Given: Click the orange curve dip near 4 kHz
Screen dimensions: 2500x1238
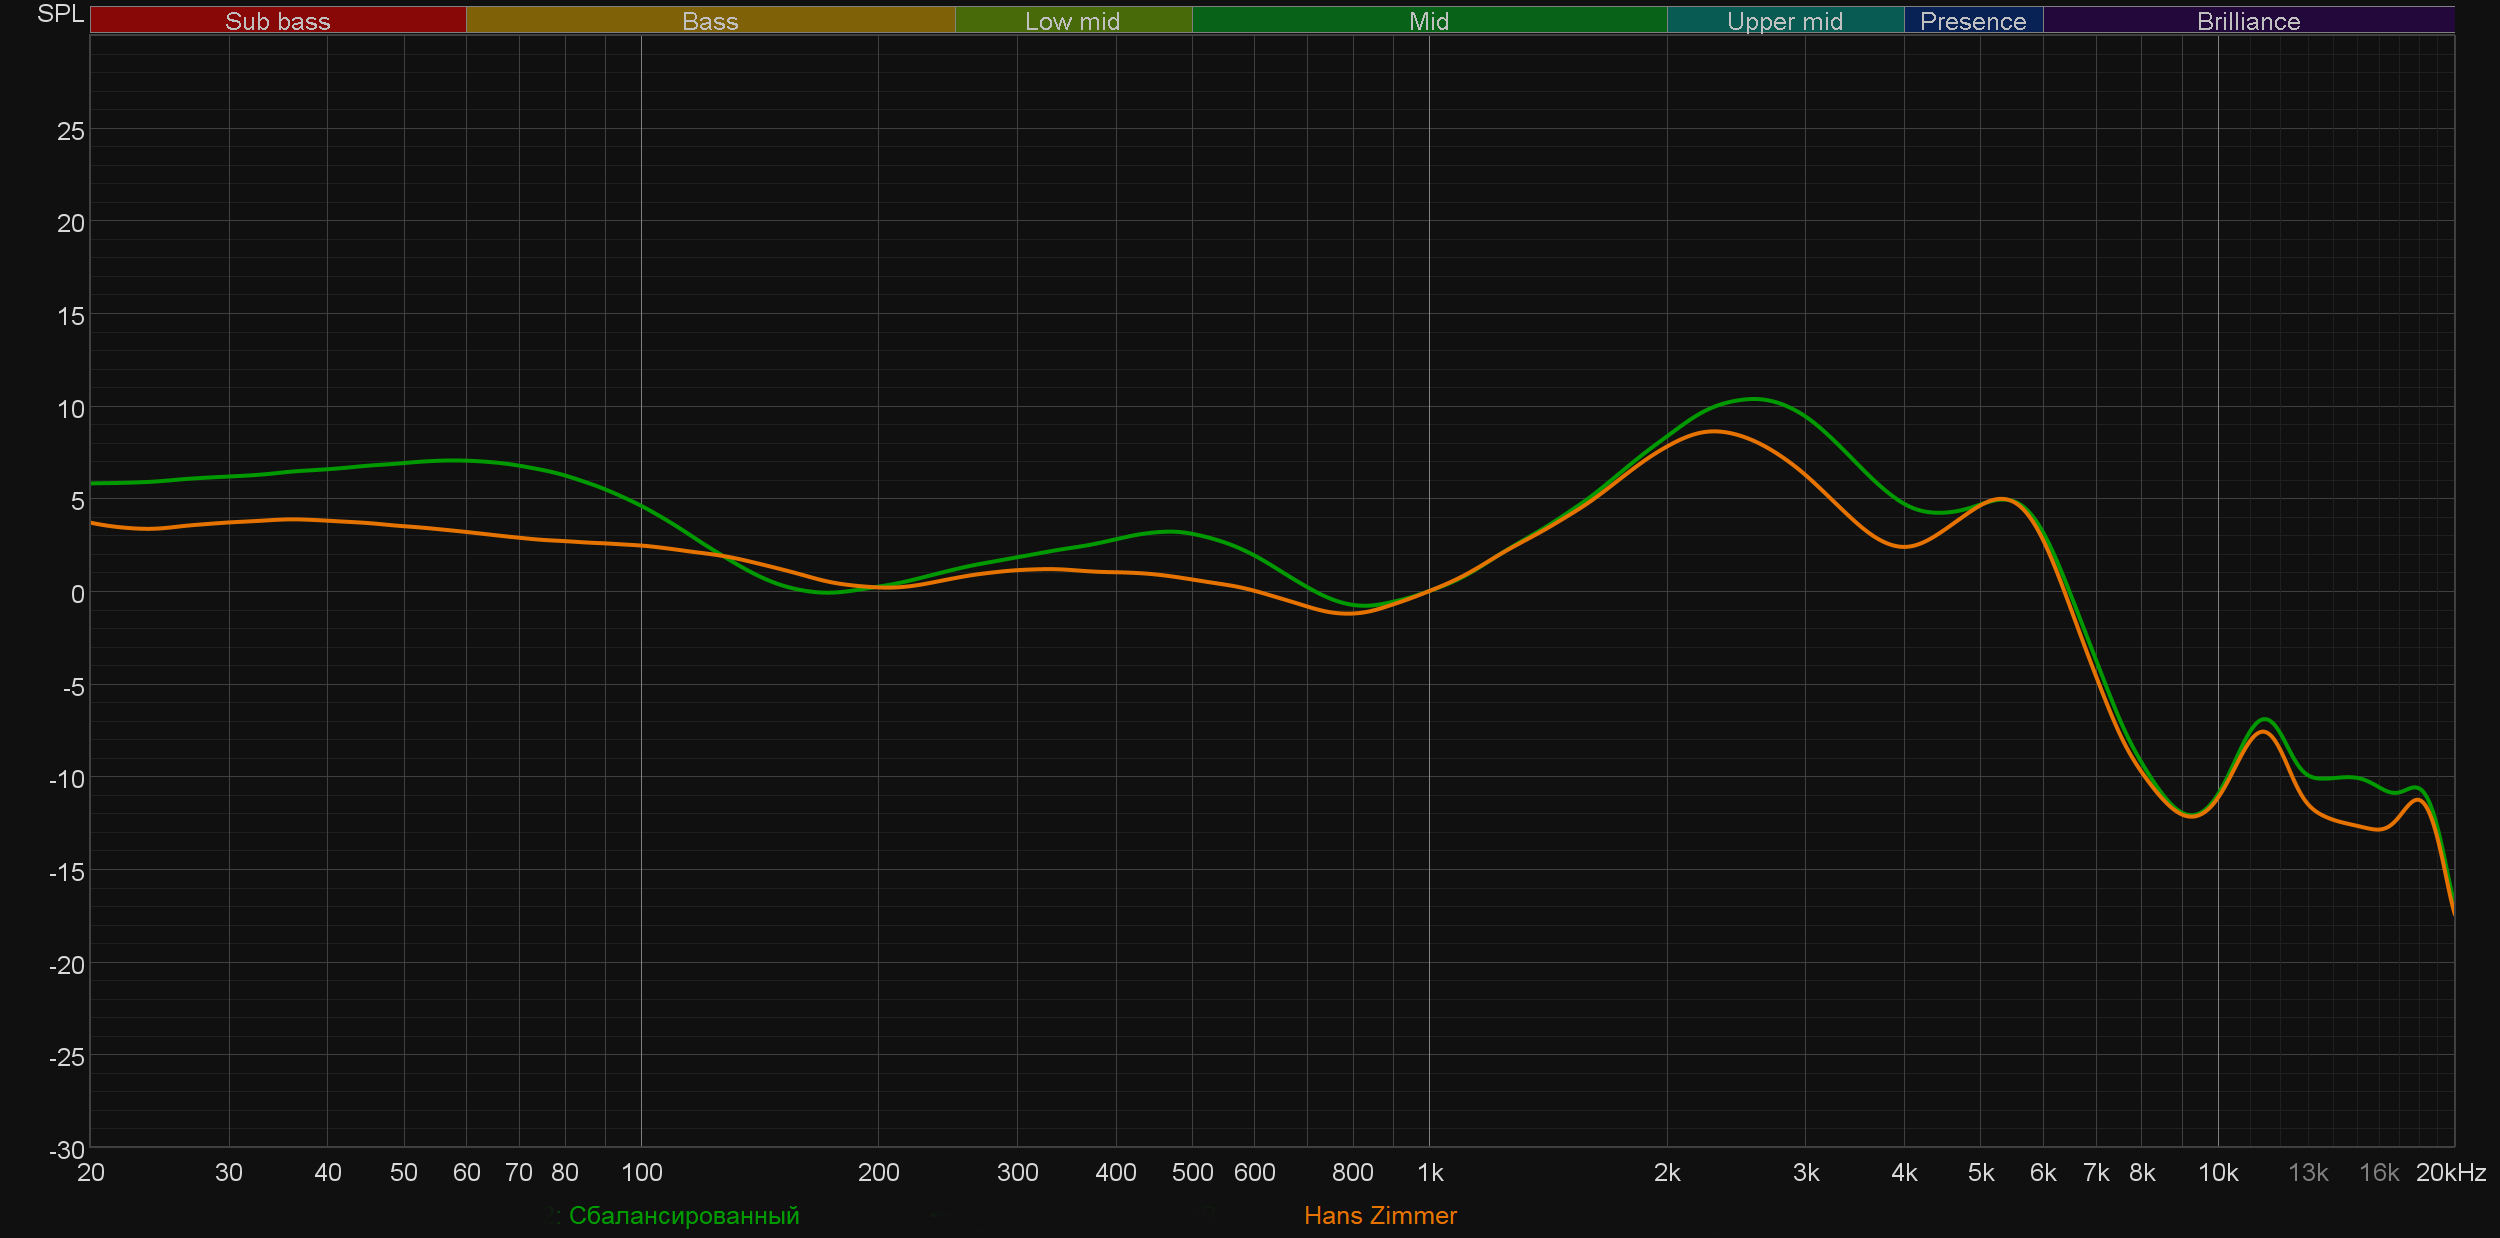Looking at the screenshot, I should click(1903, 547).
